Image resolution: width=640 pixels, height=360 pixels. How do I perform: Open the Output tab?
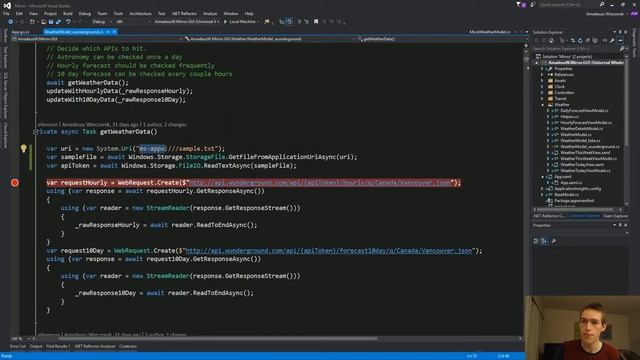click(36, 347)
